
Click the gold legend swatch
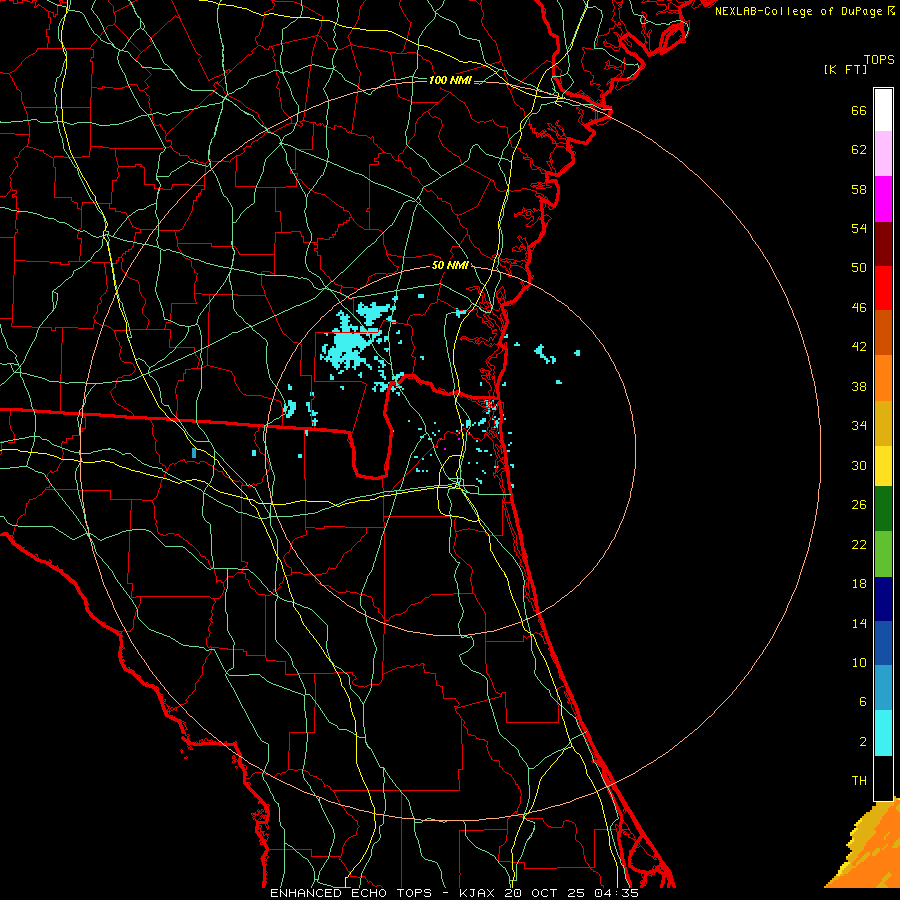(x=883, y=423)
